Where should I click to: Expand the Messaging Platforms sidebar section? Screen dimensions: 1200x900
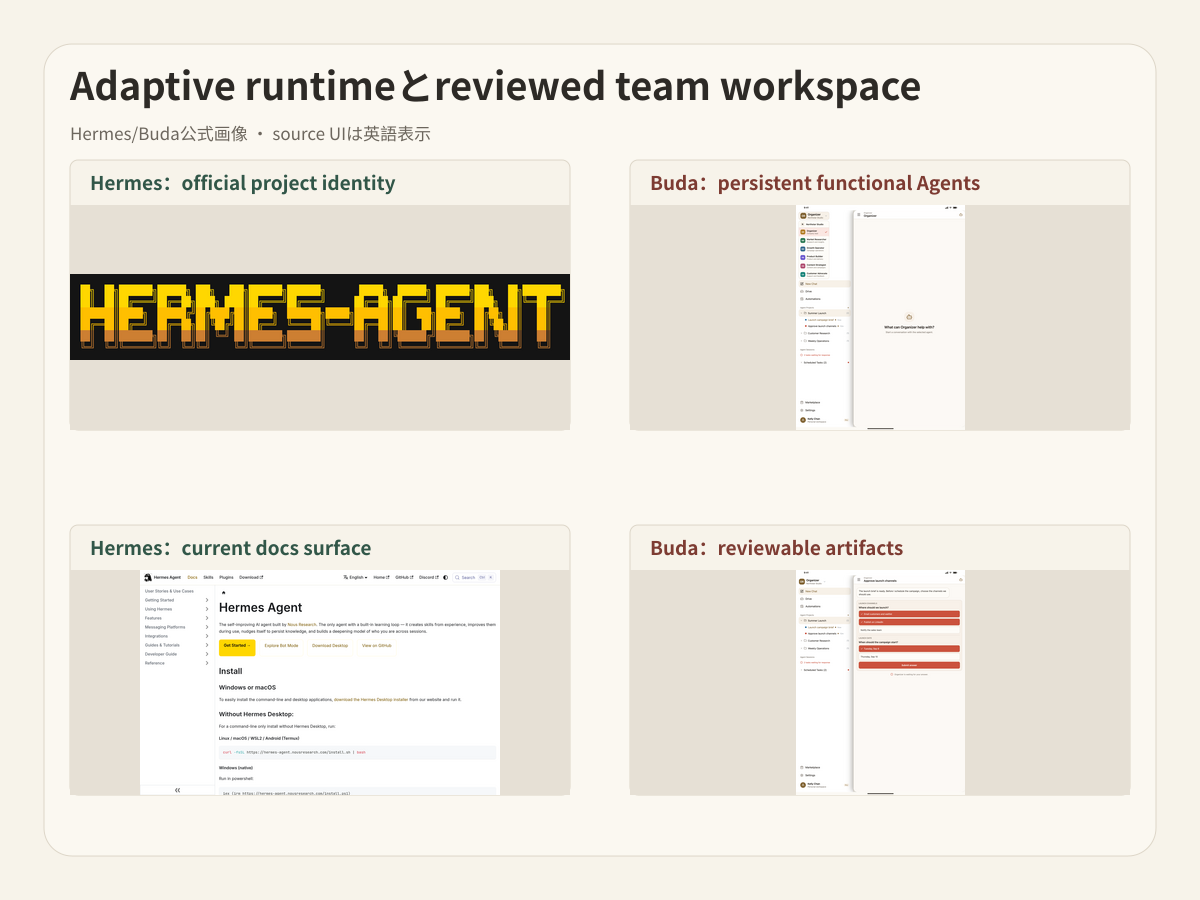click(x=177, y=627)
